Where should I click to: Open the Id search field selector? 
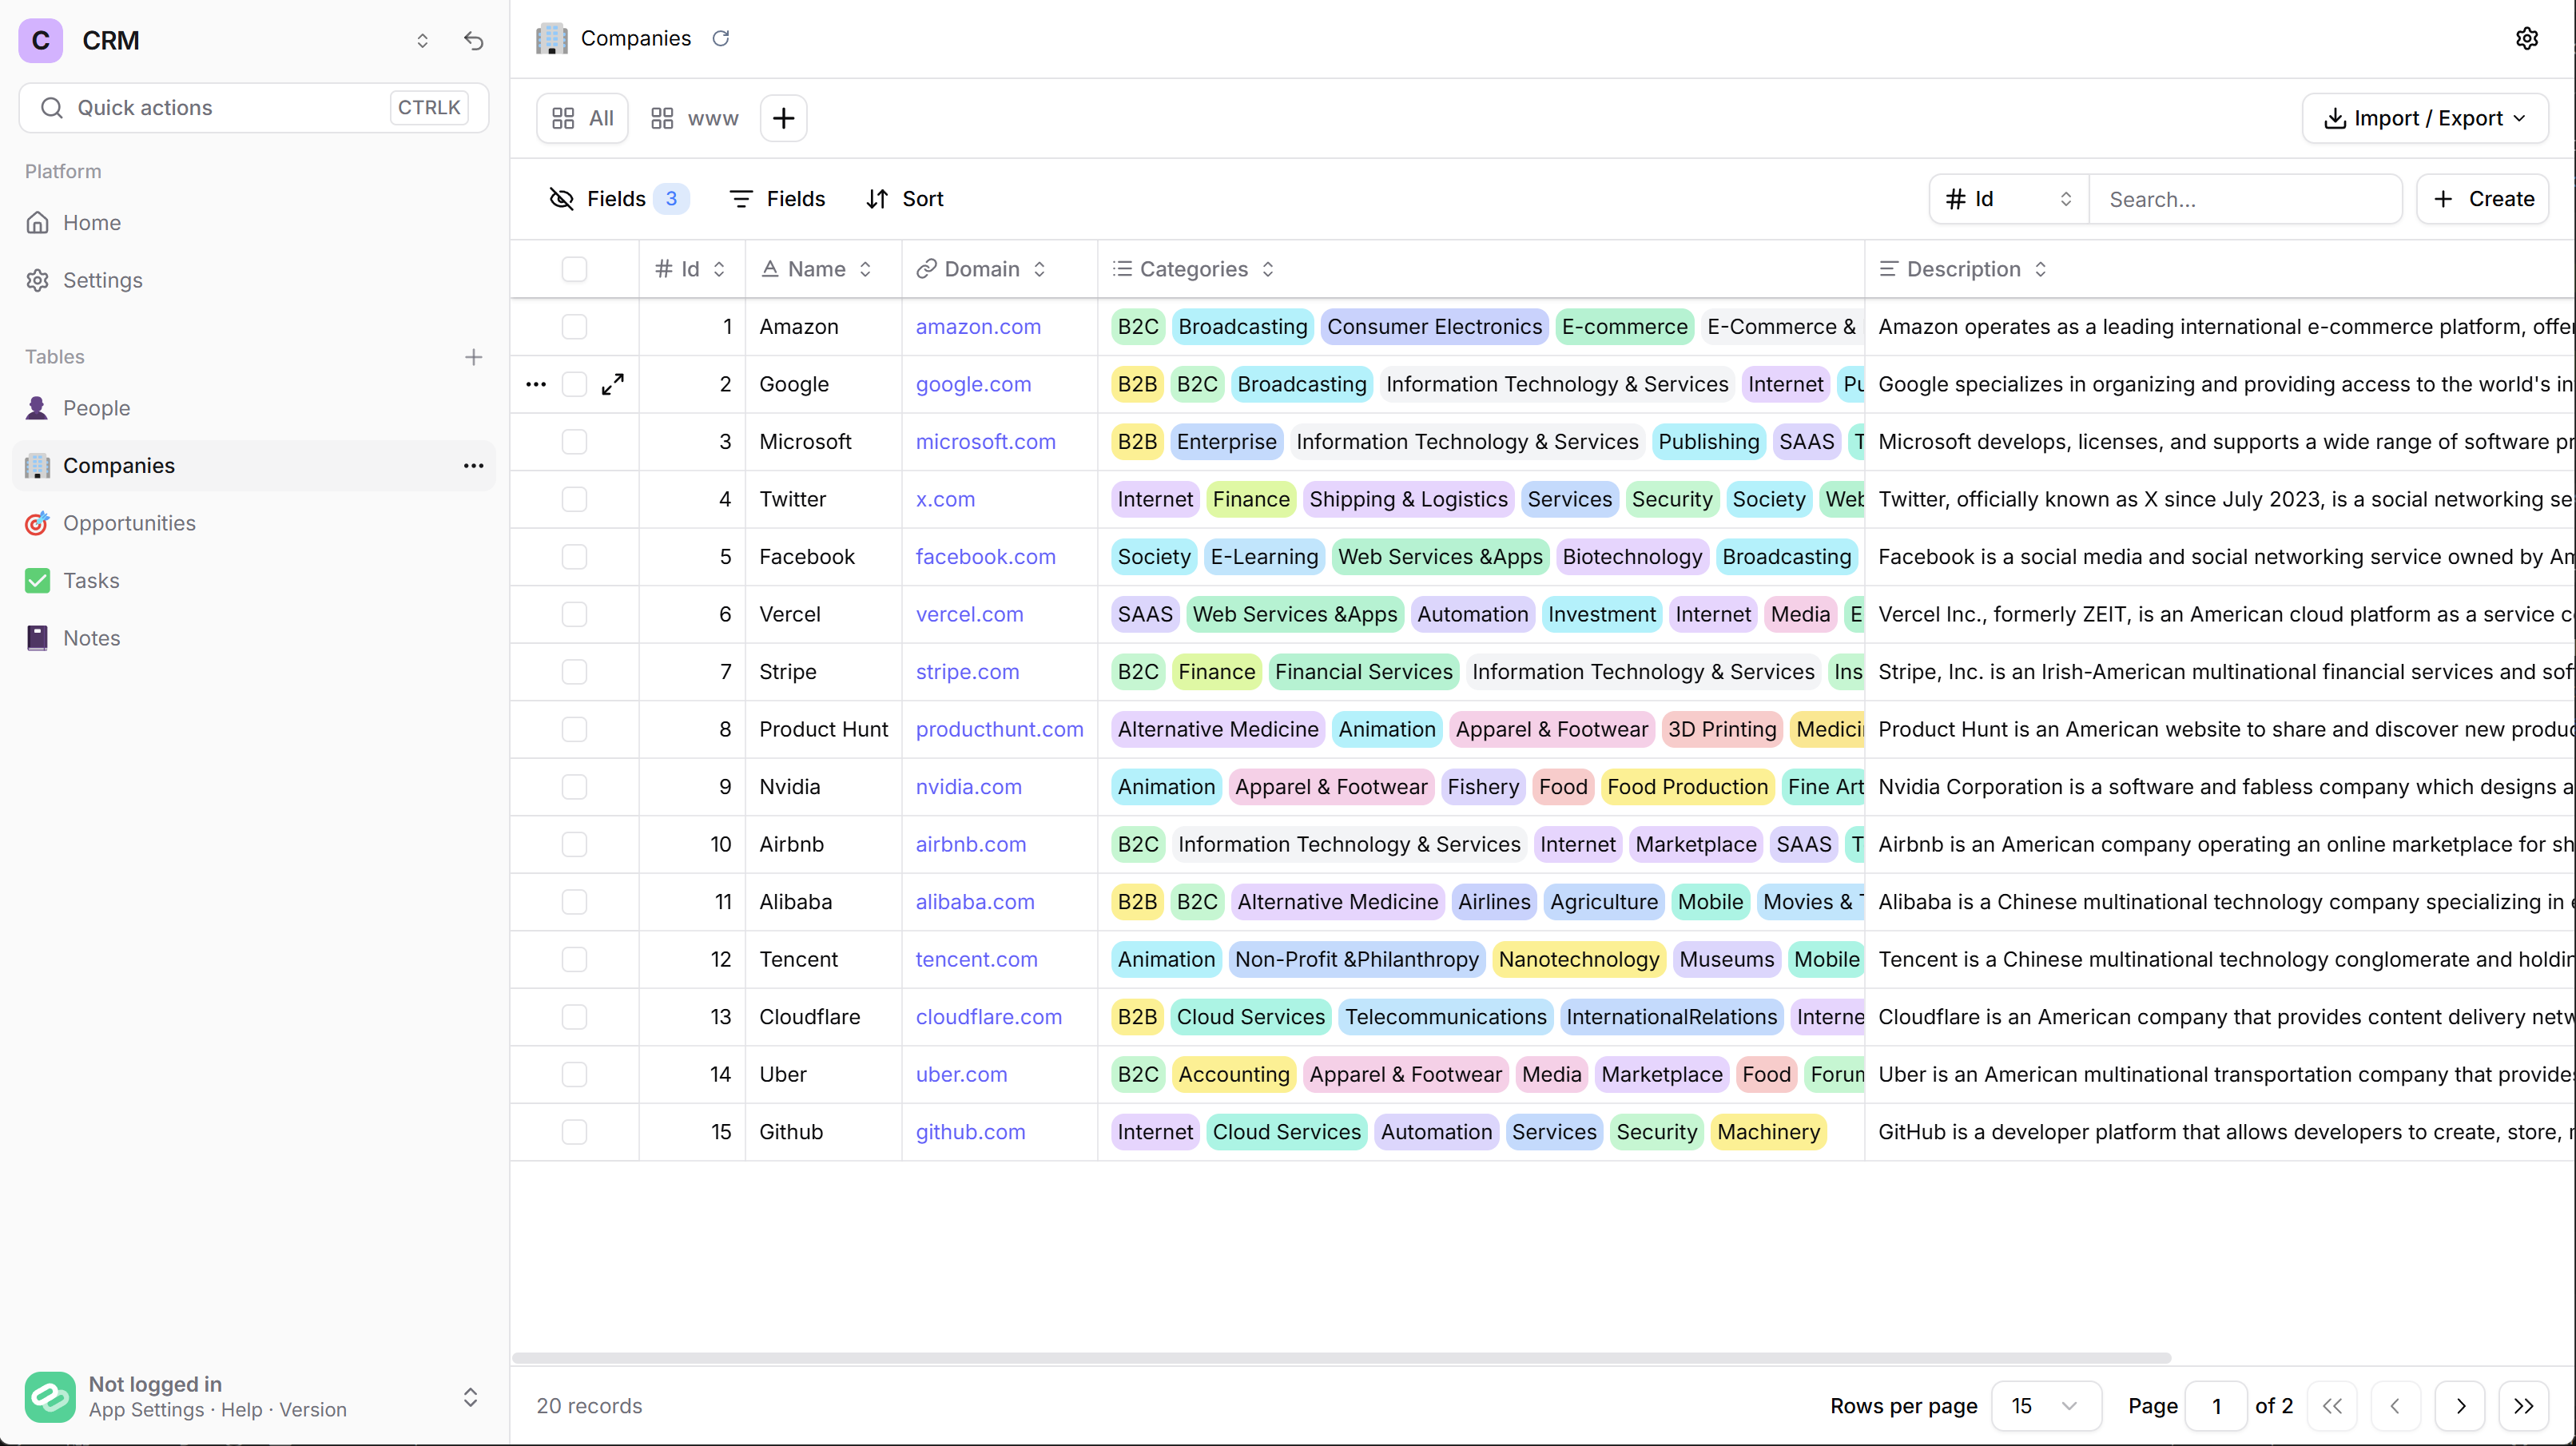(x=2008, y=199)
